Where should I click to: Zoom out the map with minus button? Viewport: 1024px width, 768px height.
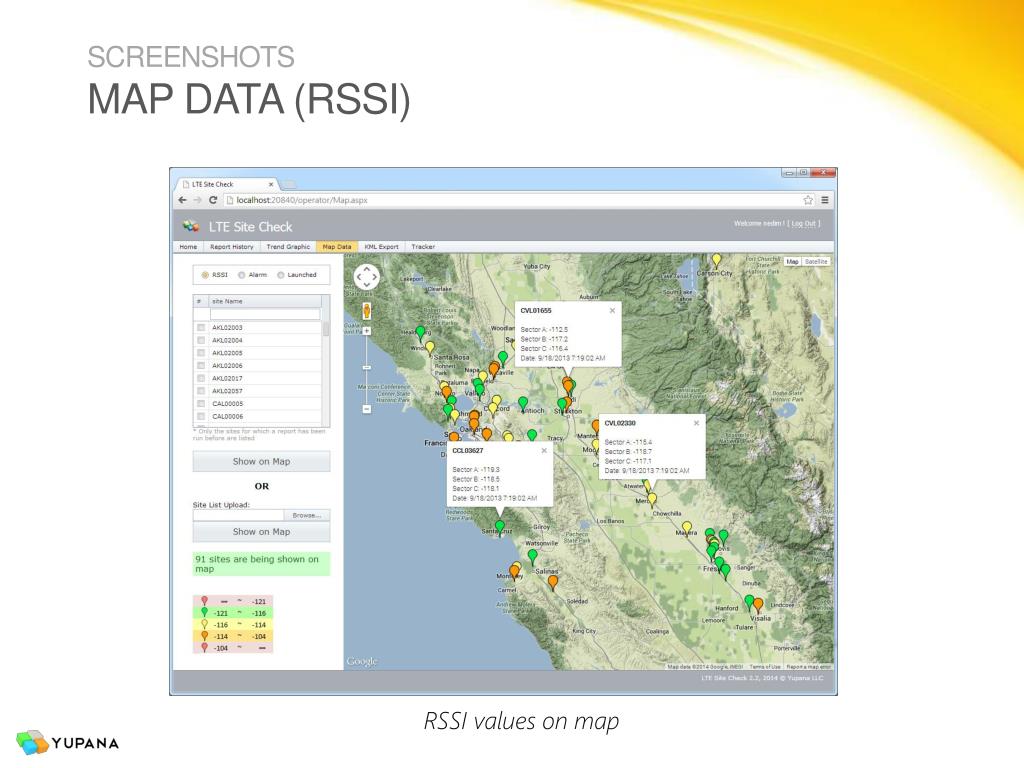pos(367,409)
